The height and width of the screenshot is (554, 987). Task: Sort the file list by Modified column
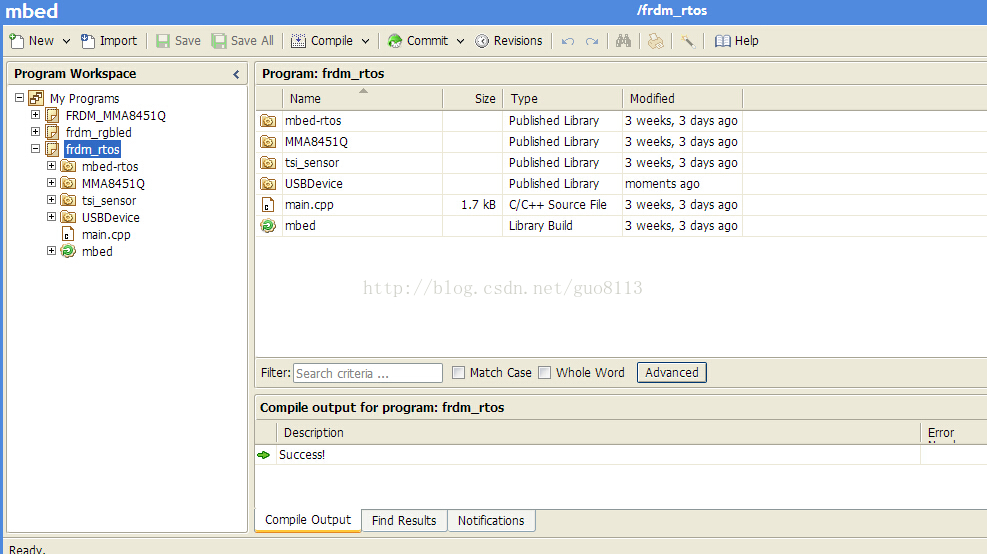pos(682,99)
